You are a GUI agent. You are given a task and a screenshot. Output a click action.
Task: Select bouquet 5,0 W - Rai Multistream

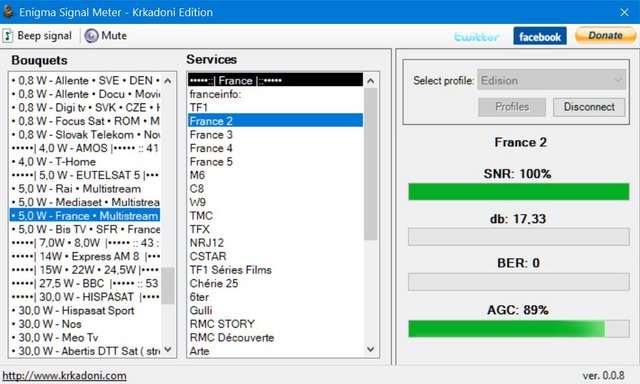coord(85,189)
